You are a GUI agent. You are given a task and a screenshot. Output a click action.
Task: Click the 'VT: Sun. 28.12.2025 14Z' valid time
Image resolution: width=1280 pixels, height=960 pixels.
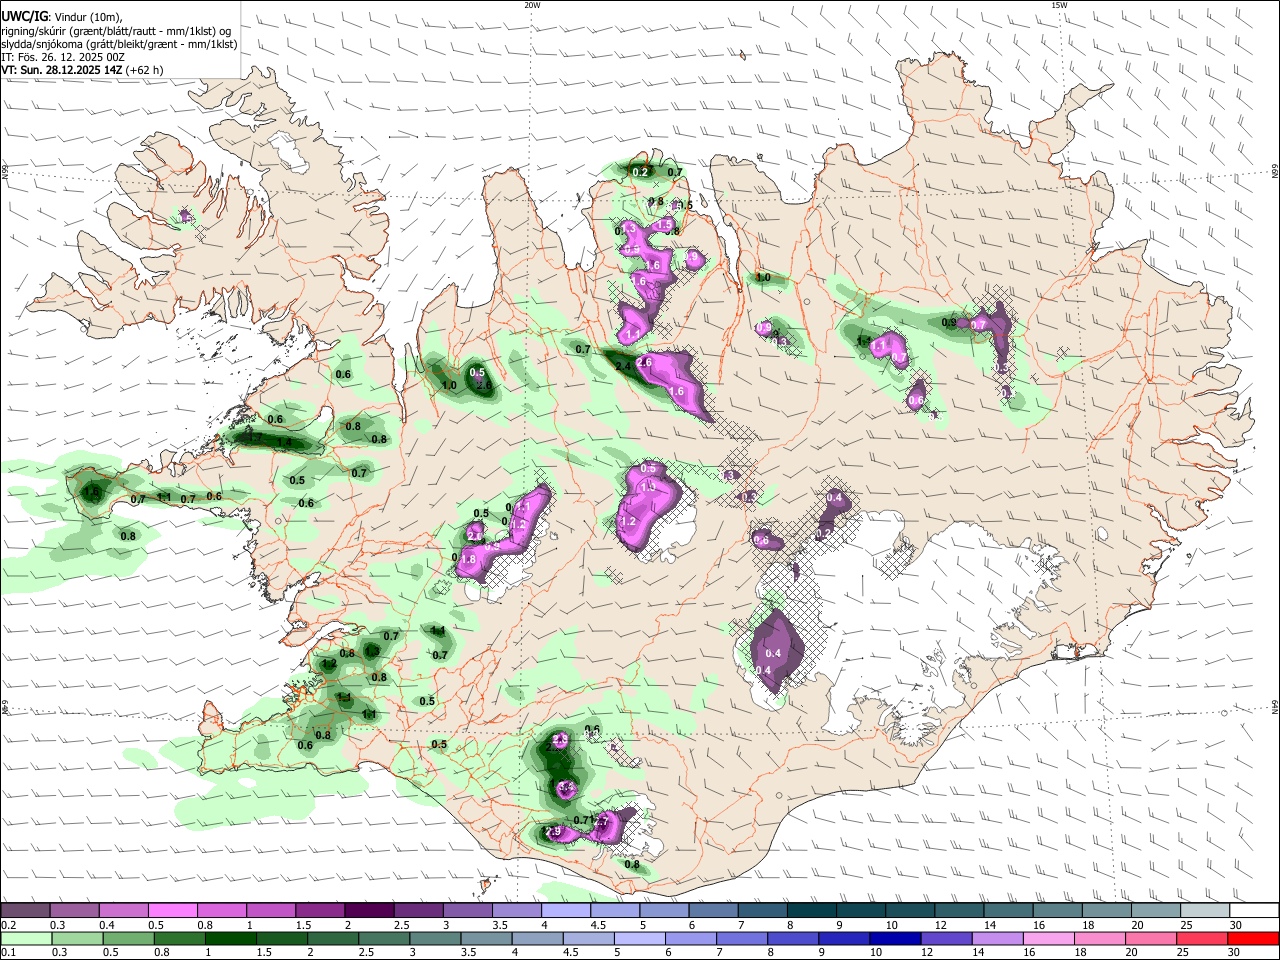pos(61,70)
